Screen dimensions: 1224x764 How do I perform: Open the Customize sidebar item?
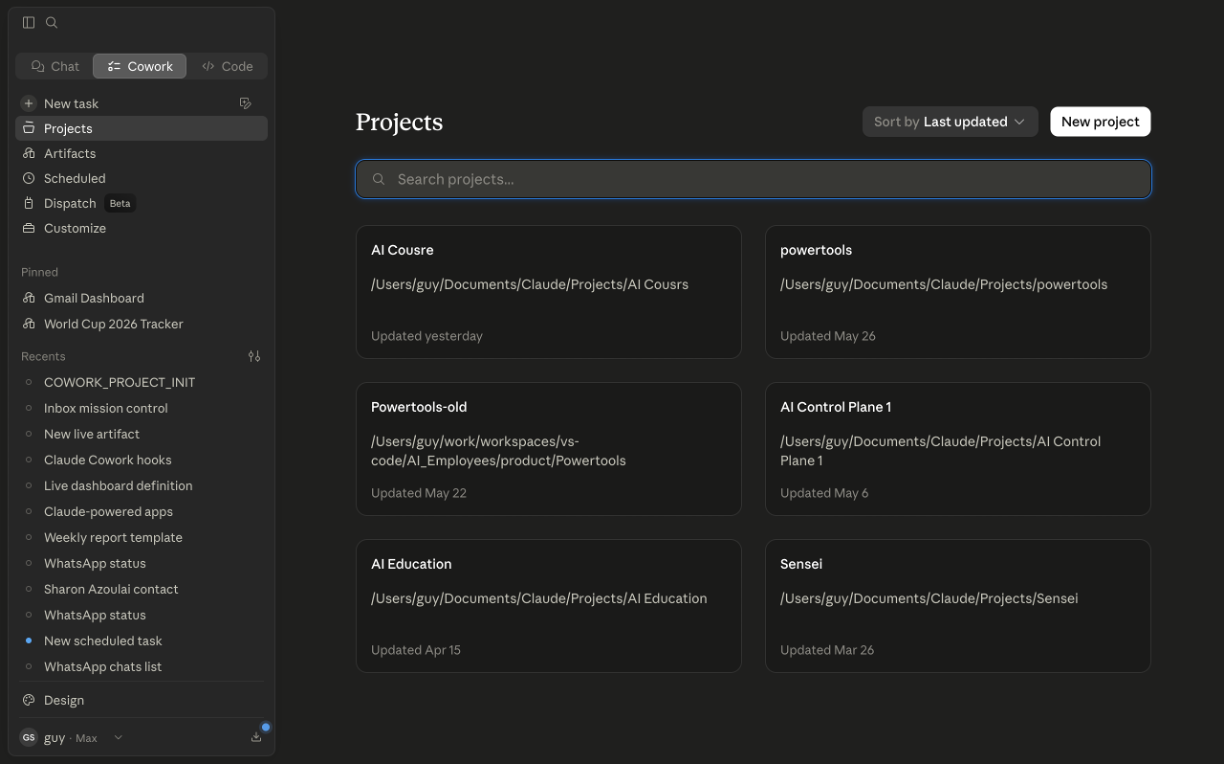pos(141,228)
